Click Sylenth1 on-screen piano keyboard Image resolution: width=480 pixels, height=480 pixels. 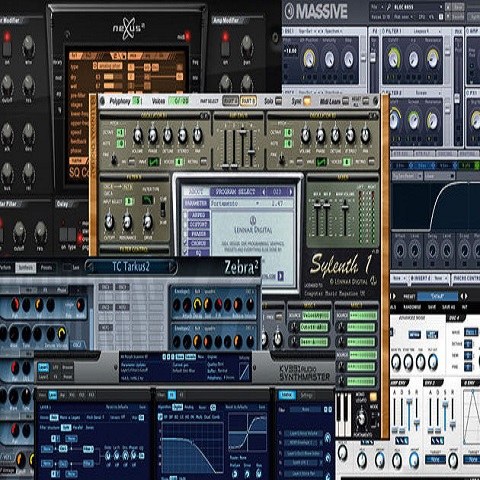343,415
